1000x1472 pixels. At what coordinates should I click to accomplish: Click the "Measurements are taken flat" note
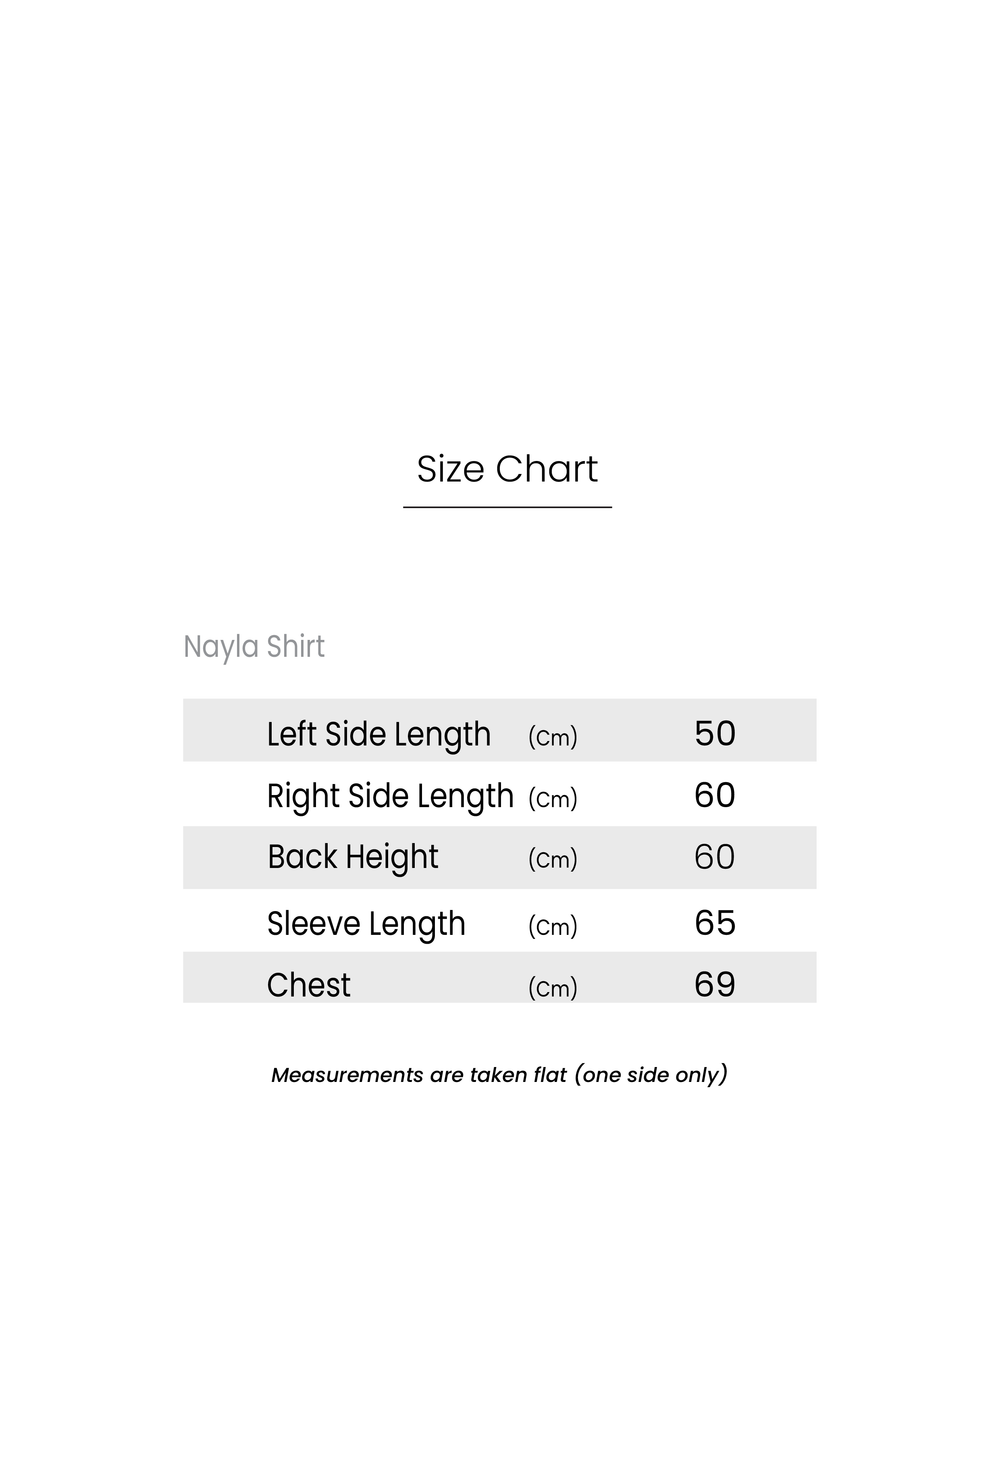pos(419,1075)
